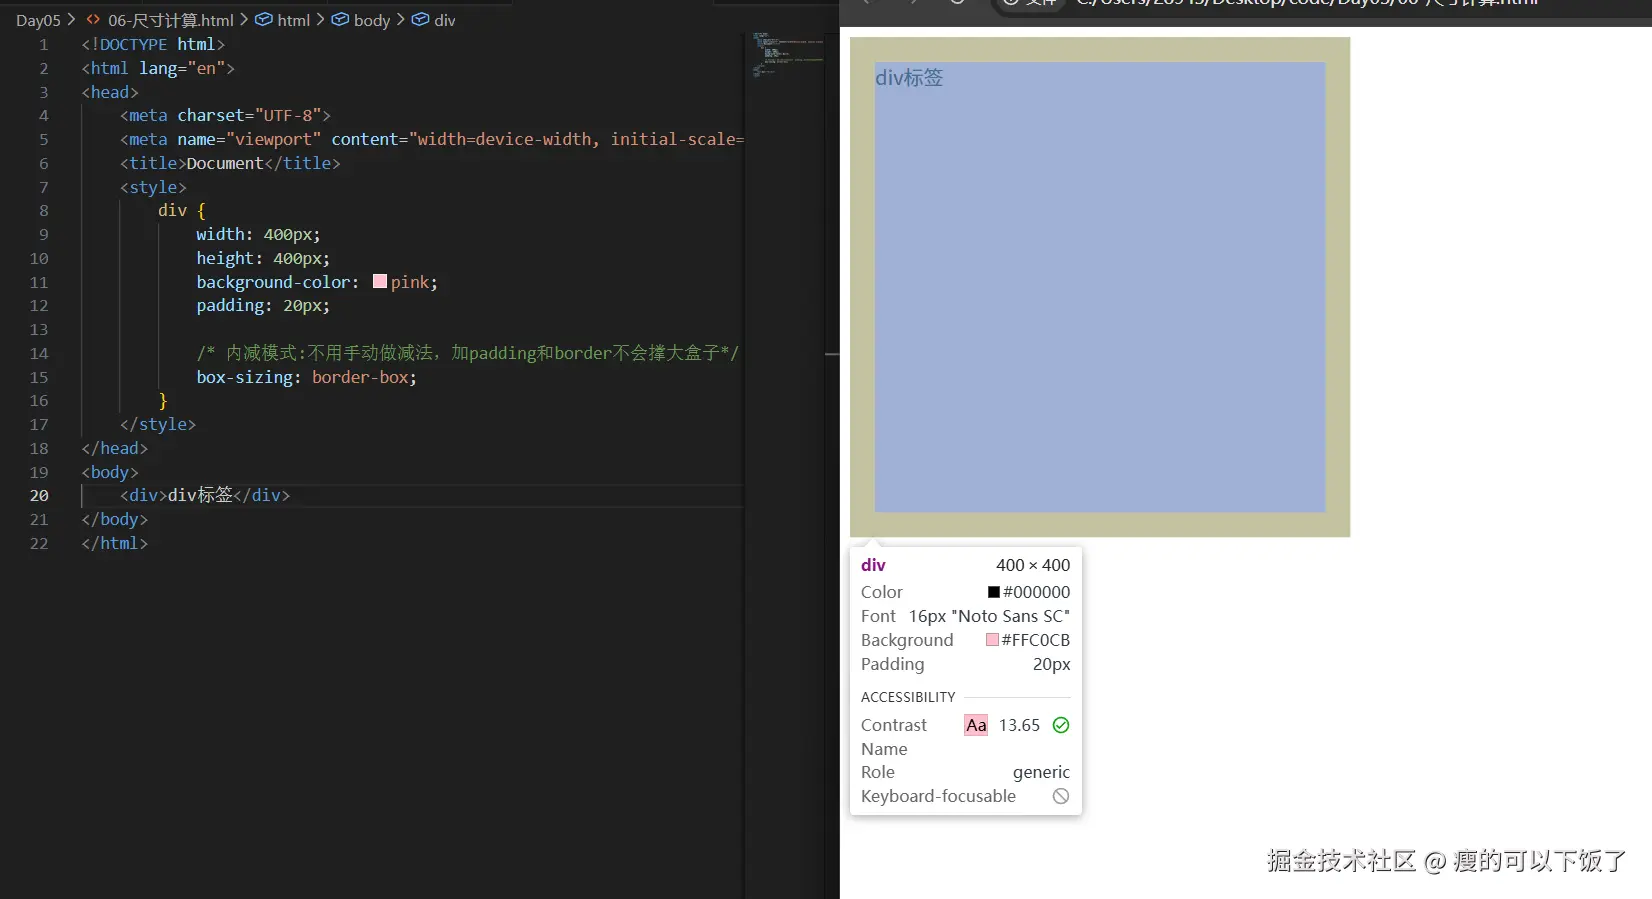This screenshot has height=899, width=1652.
Task: Click the keyboard-focusable not-allowed icon
Action: [1061, 796]
